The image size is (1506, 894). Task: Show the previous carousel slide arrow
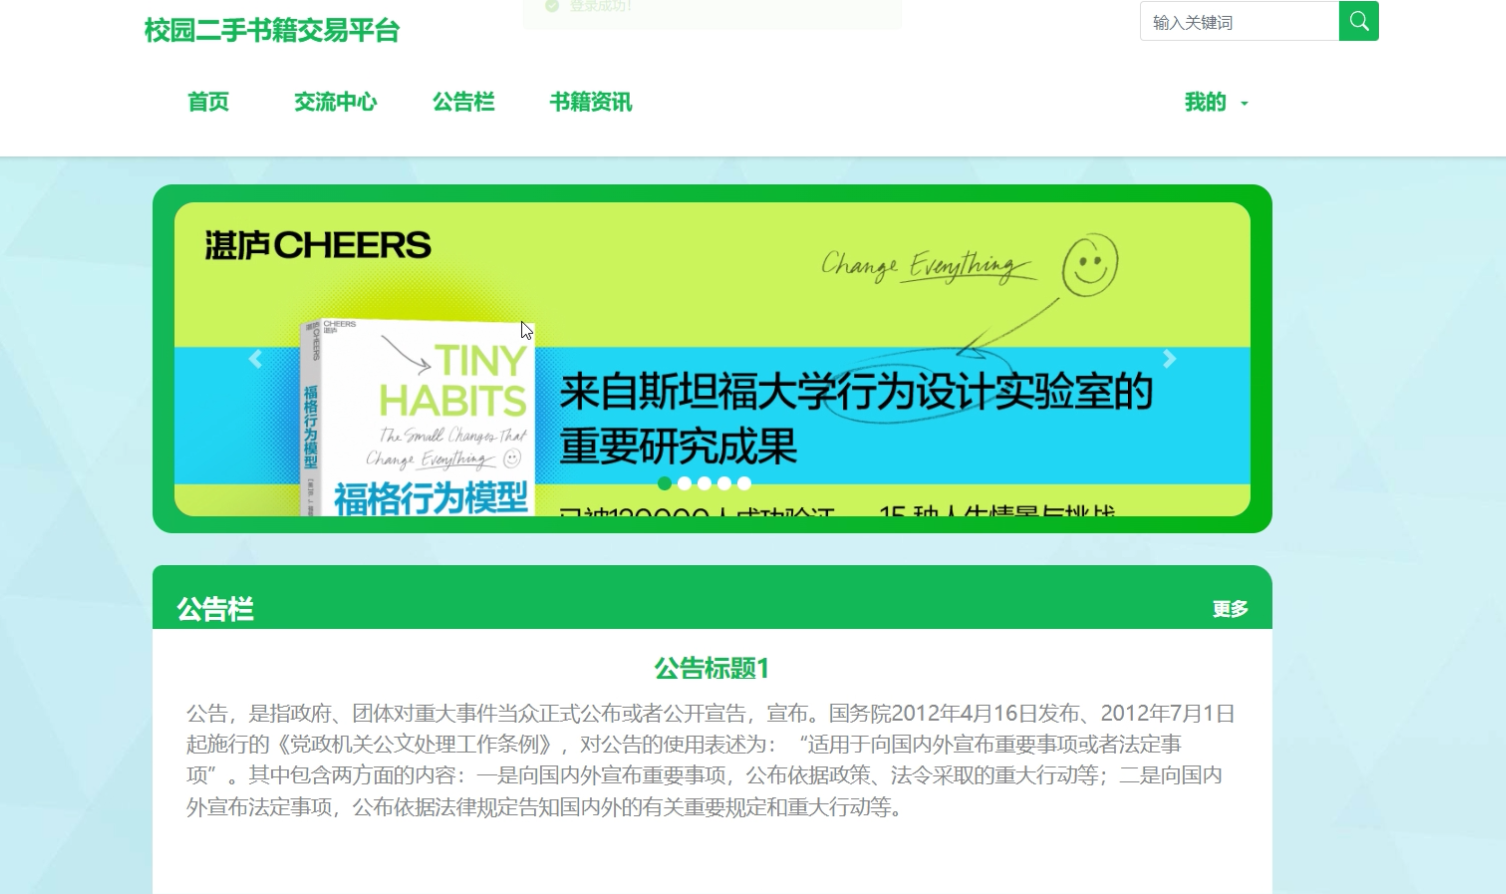[x=256, y=359]
